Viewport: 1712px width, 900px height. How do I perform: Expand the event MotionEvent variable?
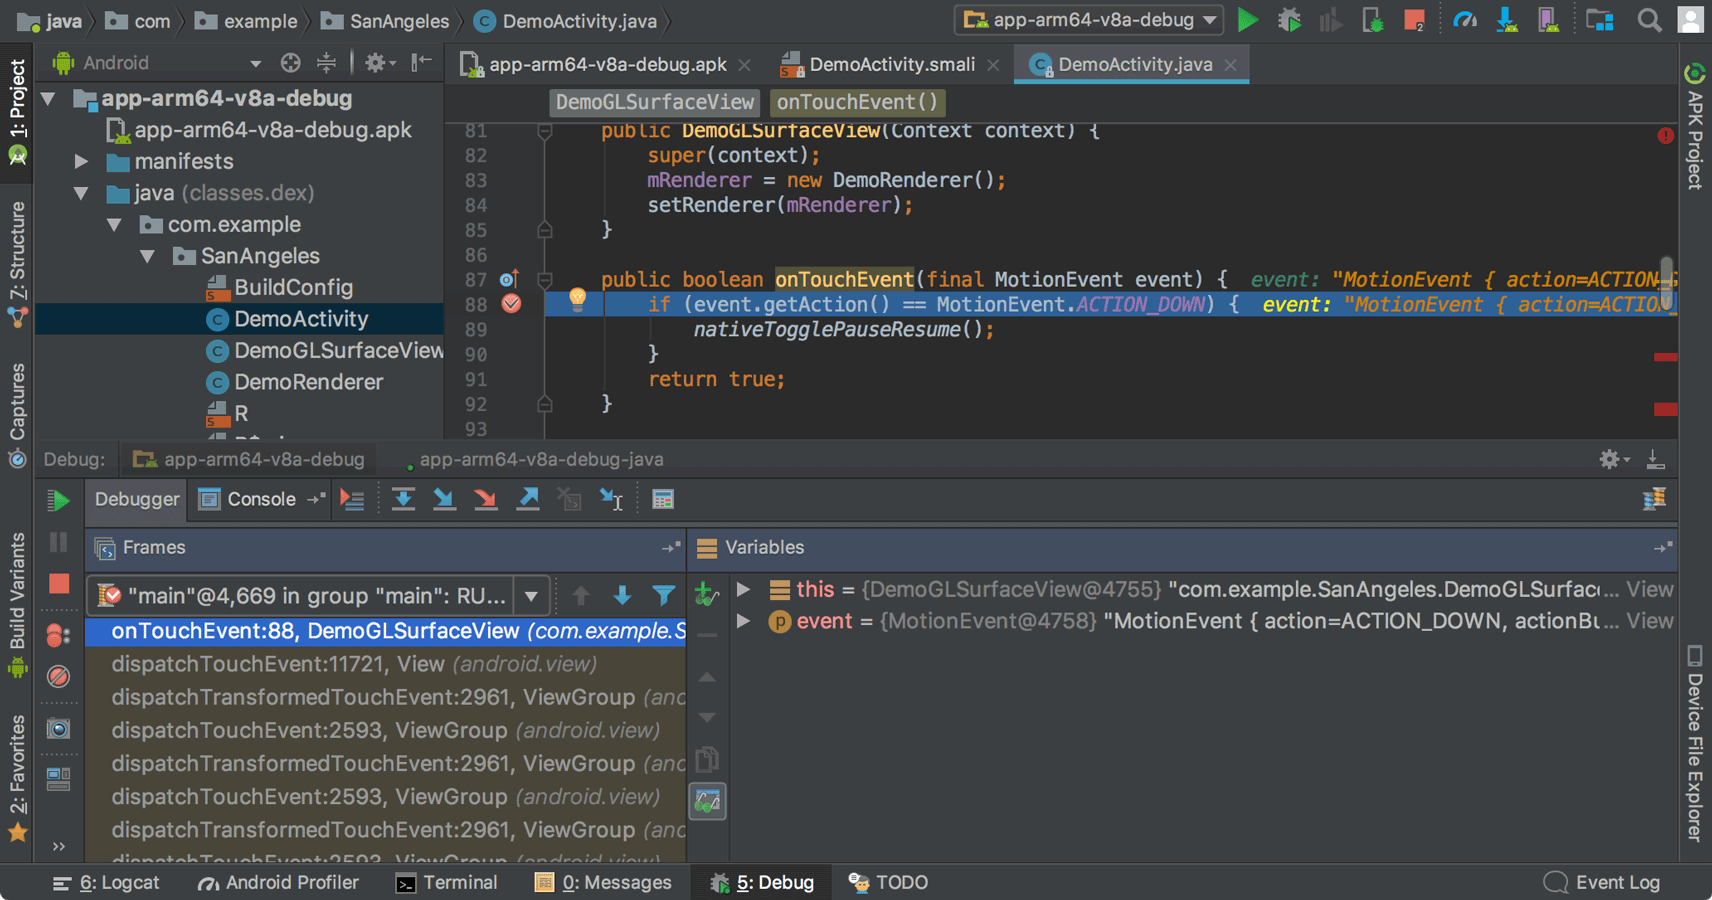click(x=744, y=621)
